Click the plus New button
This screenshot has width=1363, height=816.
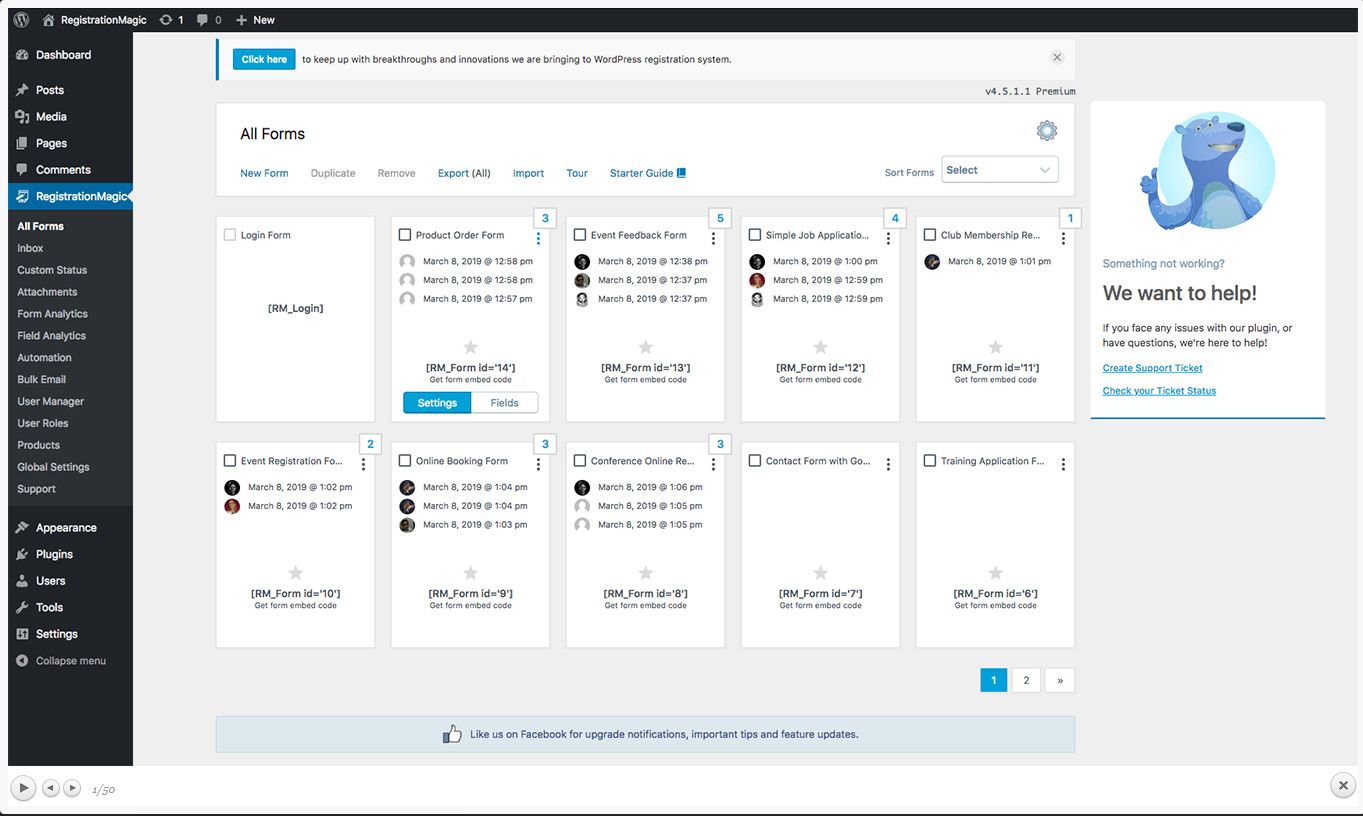click(x=255, y=19)
